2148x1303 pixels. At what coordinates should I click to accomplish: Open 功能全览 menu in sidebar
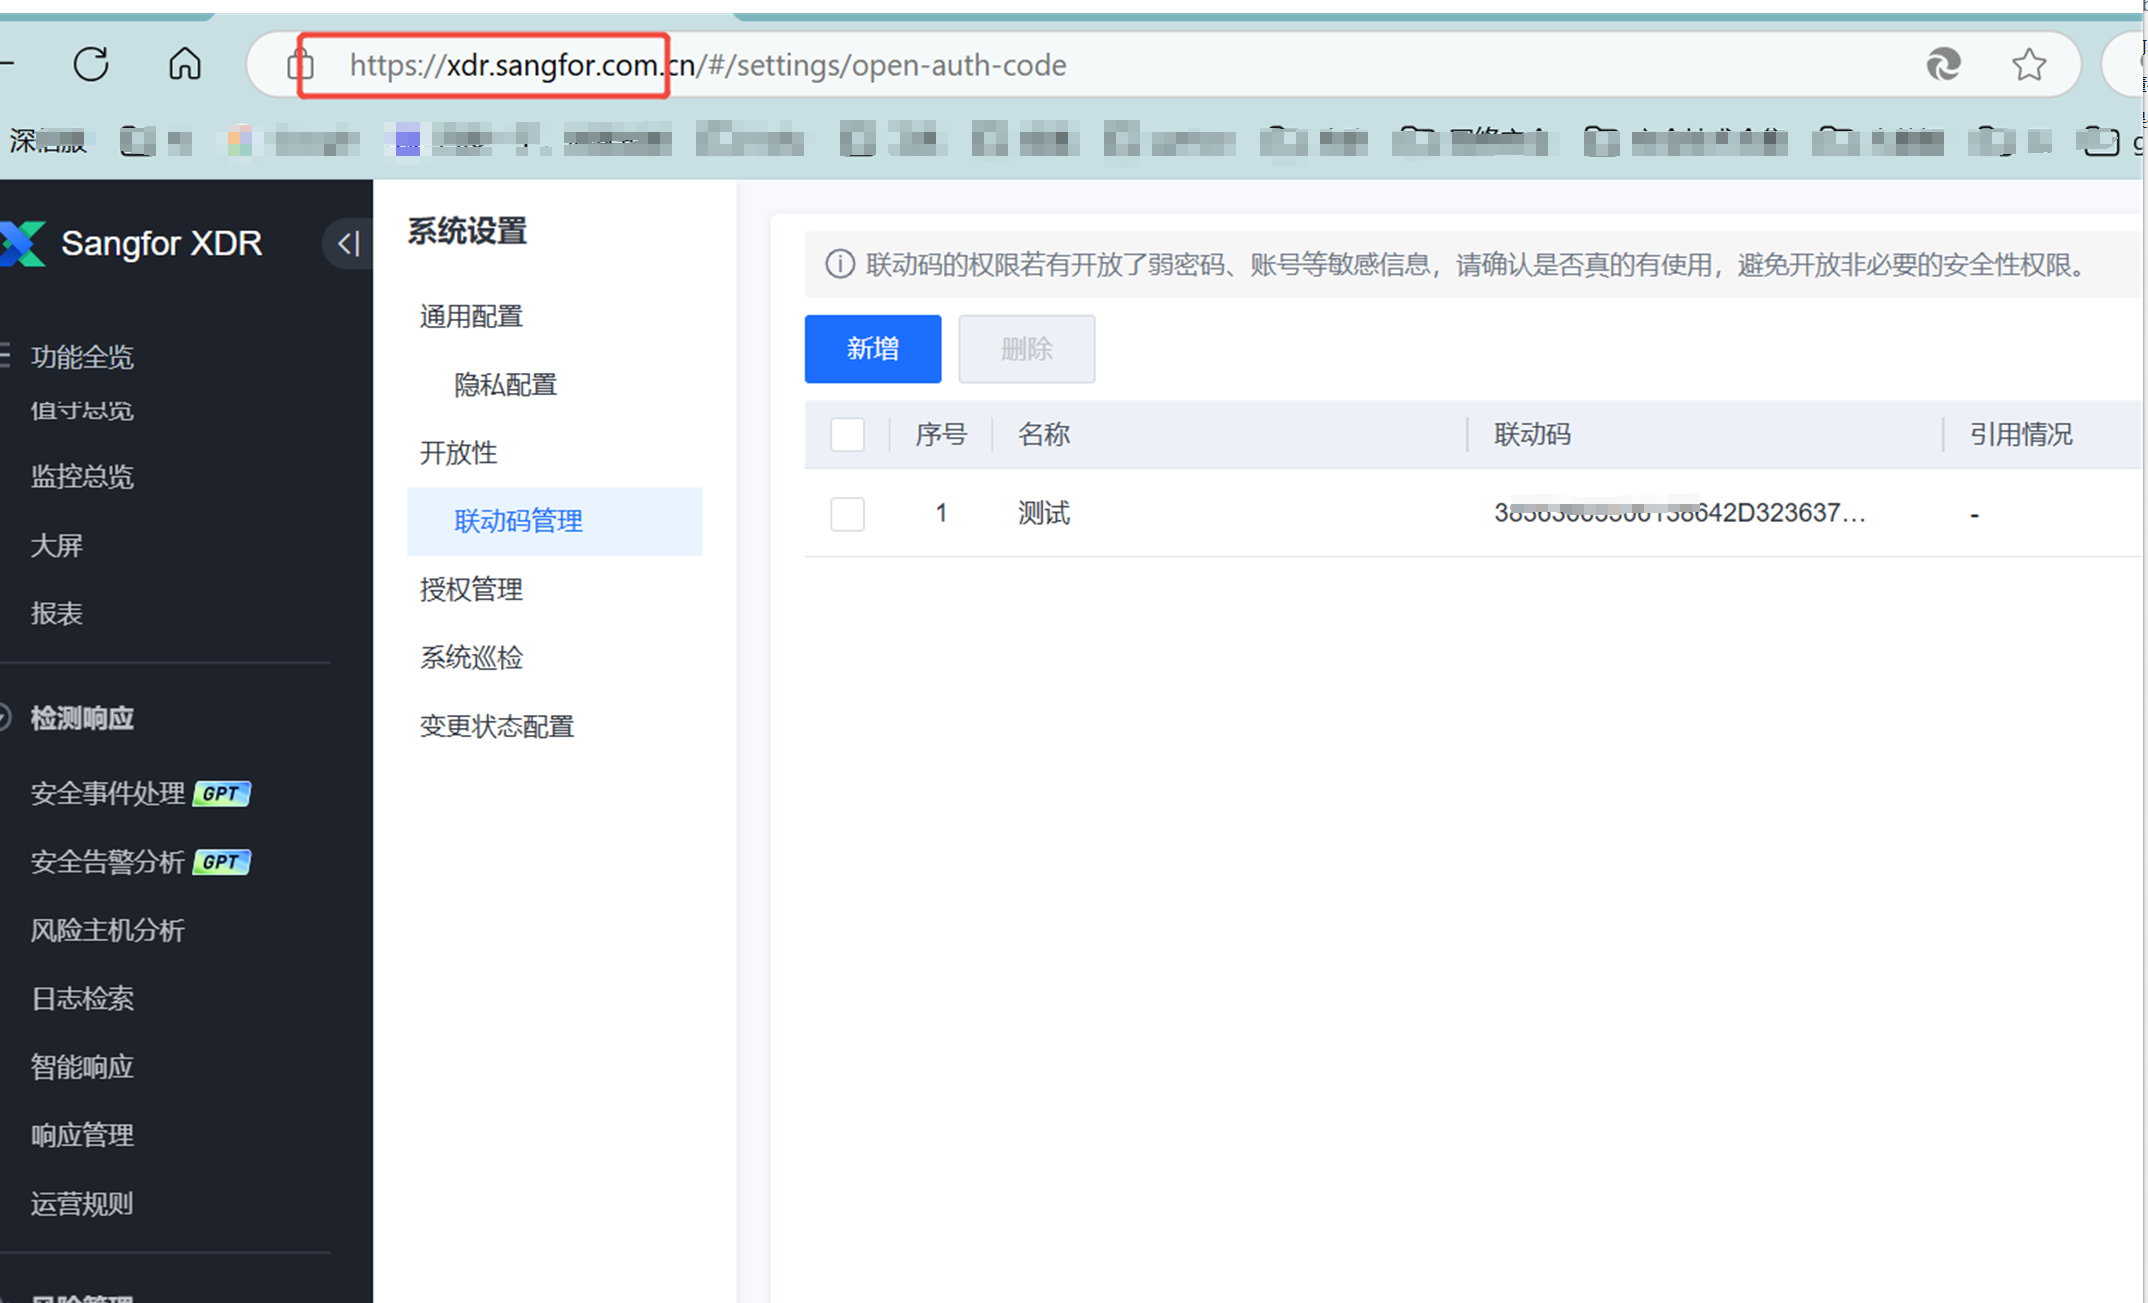[82, 357]
